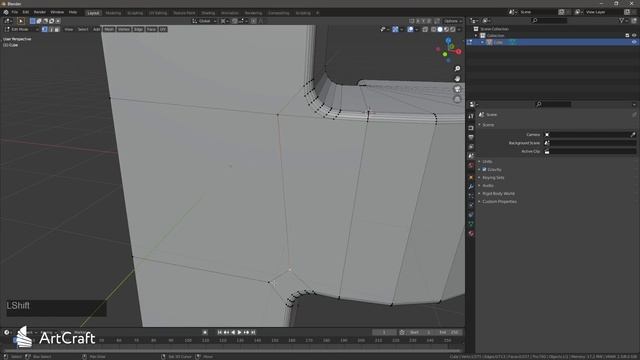Open the Edge menu in viewport header
640x360 pixels.
pyautogui.click(x=138, y=29)
